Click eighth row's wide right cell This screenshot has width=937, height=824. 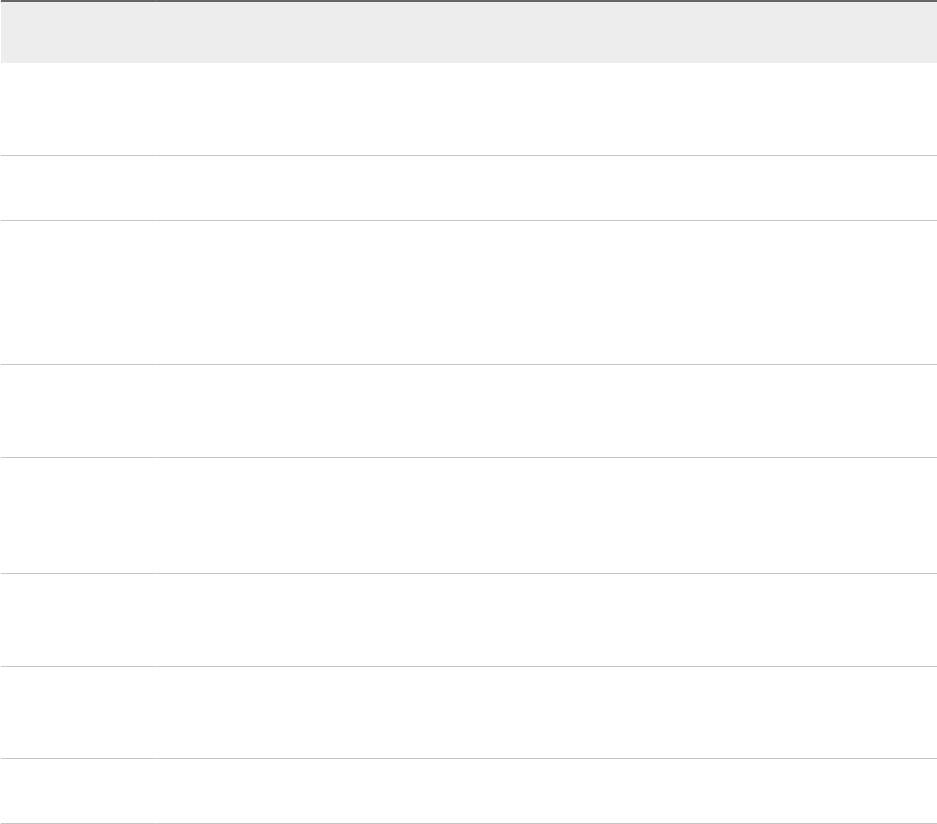point(546,791)
